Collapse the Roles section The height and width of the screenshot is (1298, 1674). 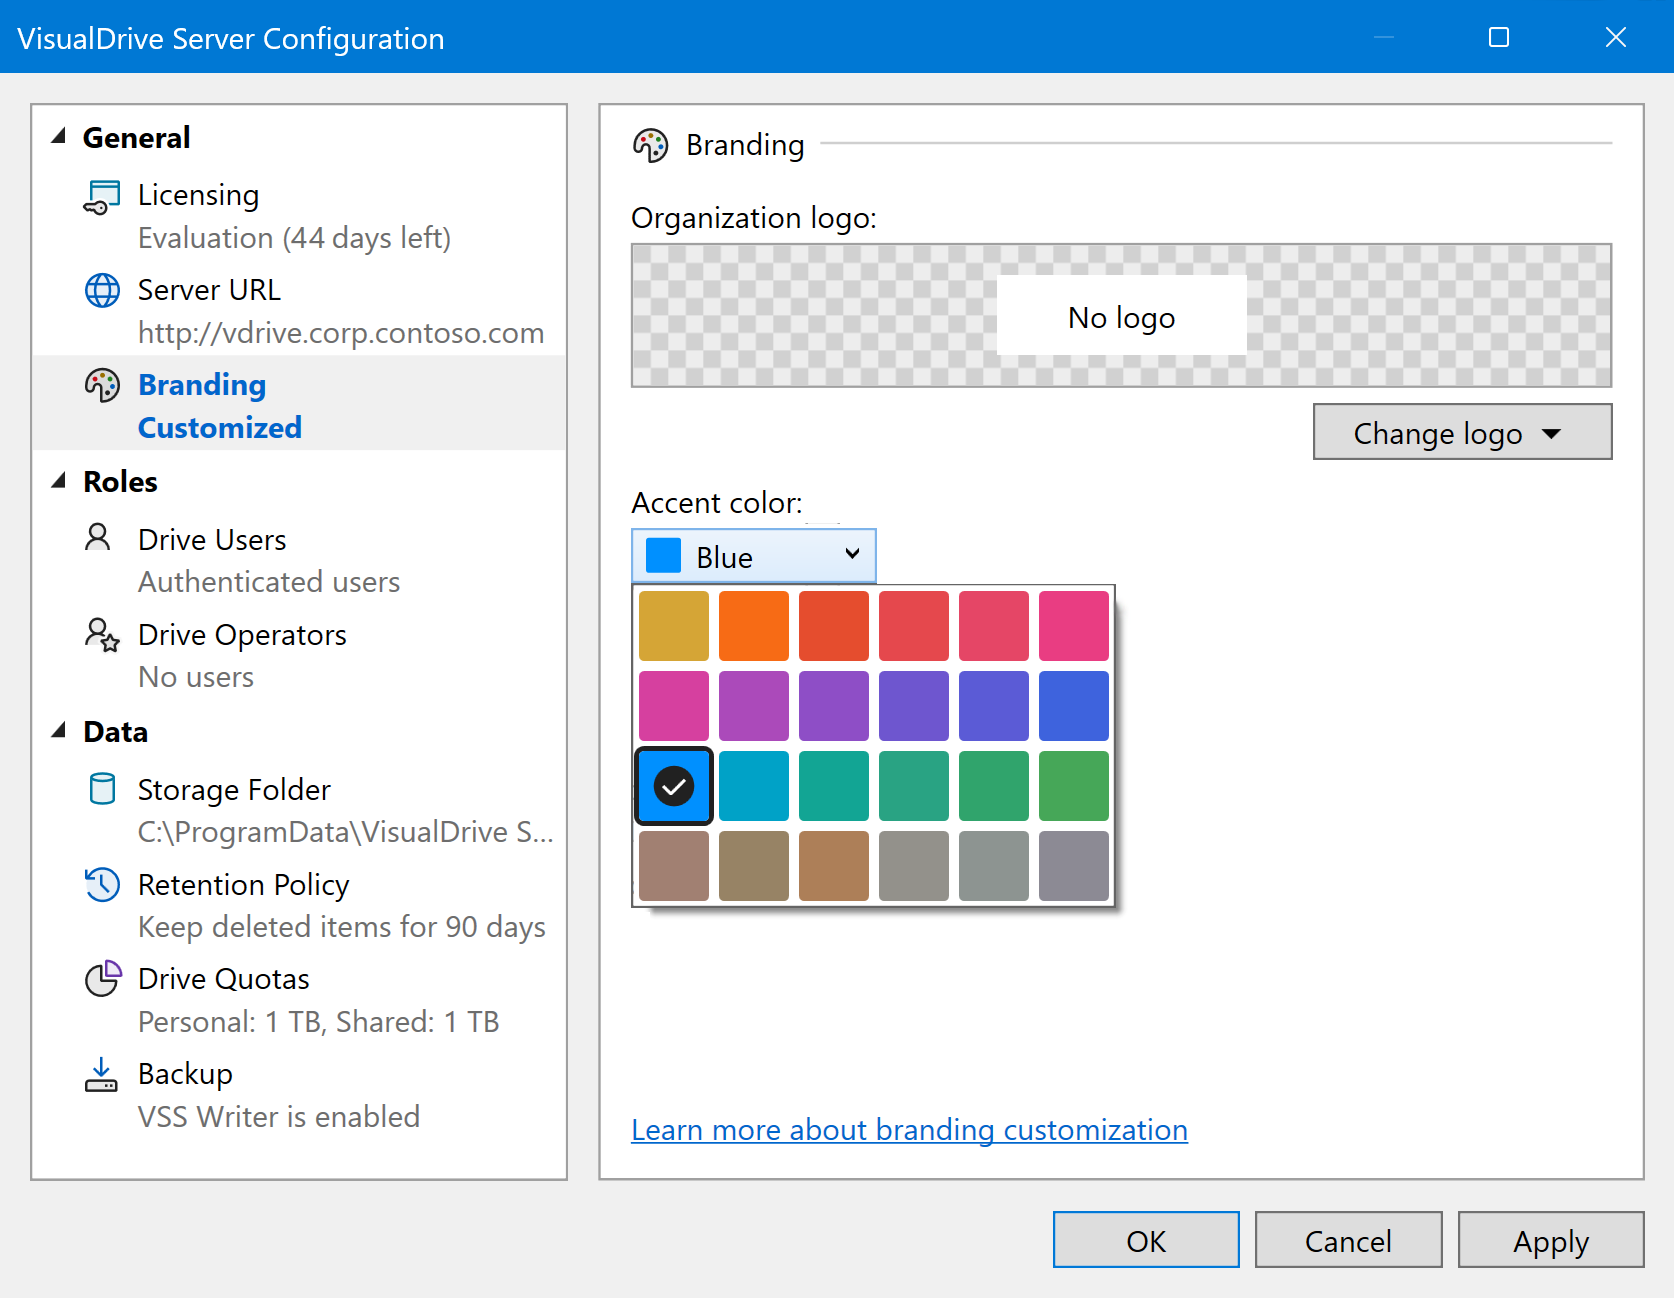point(59,481)
